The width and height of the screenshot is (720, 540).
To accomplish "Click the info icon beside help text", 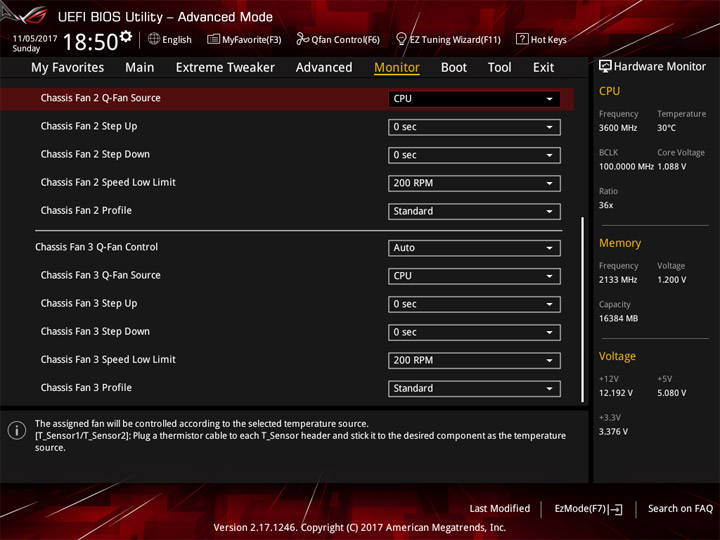I will [x=17, y=431].
